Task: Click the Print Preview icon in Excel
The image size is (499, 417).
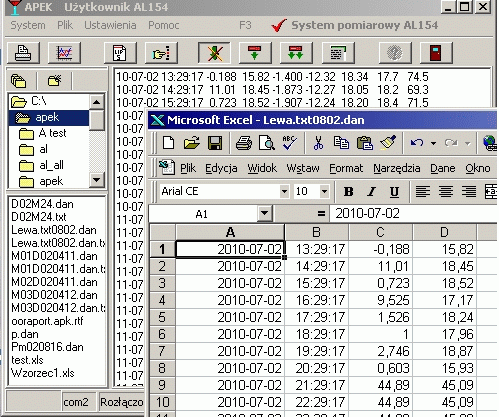Action: tap(266, 143)
